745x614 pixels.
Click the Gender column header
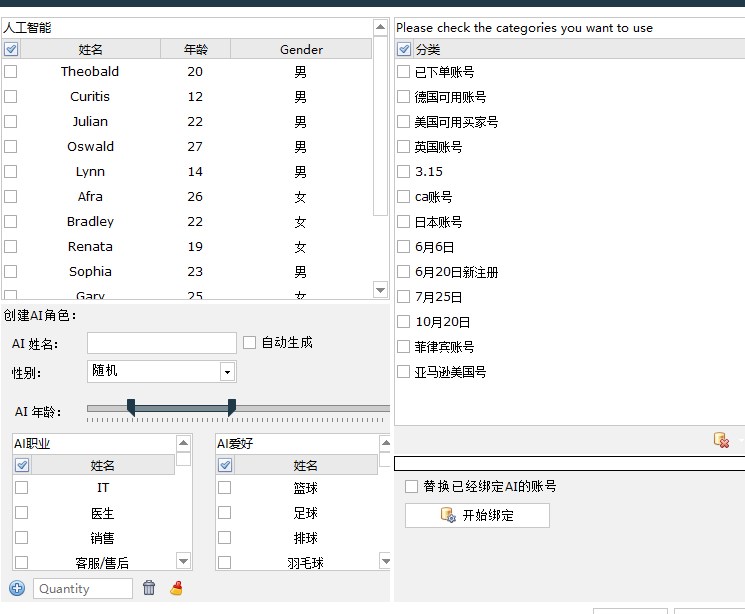click(x=301, y=49)
